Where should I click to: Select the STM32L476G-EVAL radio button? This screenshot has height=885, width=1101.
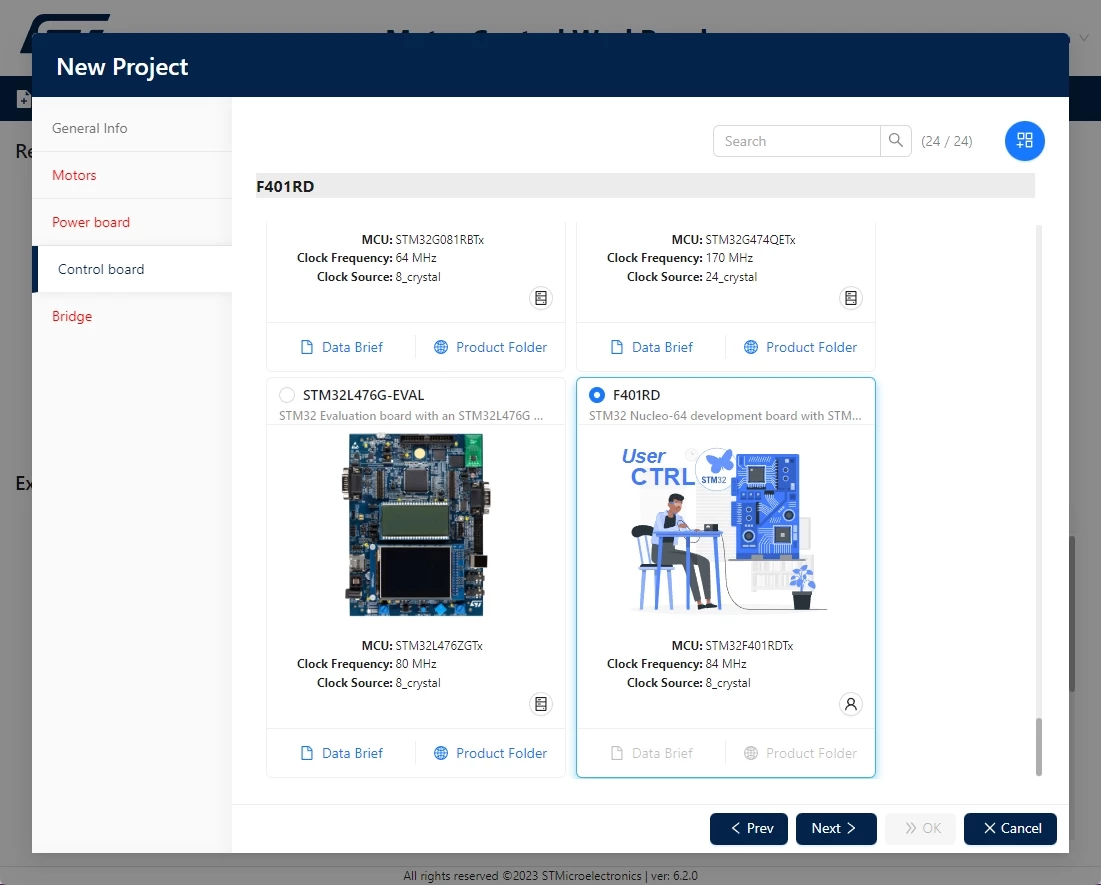286,395
